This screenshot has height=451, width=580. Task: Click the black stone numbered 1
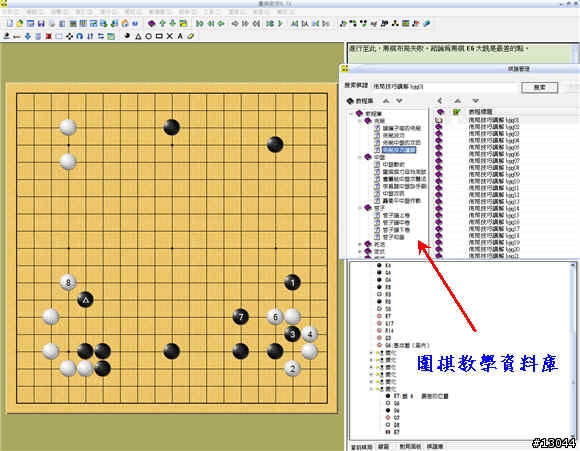point(292,283)
